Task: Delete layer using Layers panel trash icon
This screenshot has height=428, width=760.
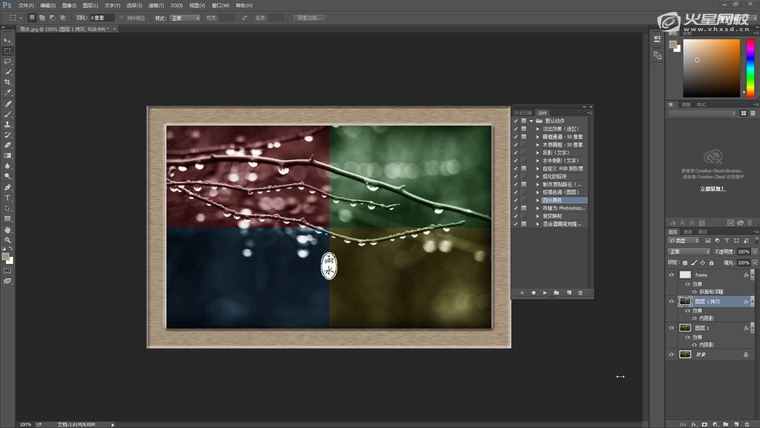Action: pyautogui.click(x=749, y=423)
